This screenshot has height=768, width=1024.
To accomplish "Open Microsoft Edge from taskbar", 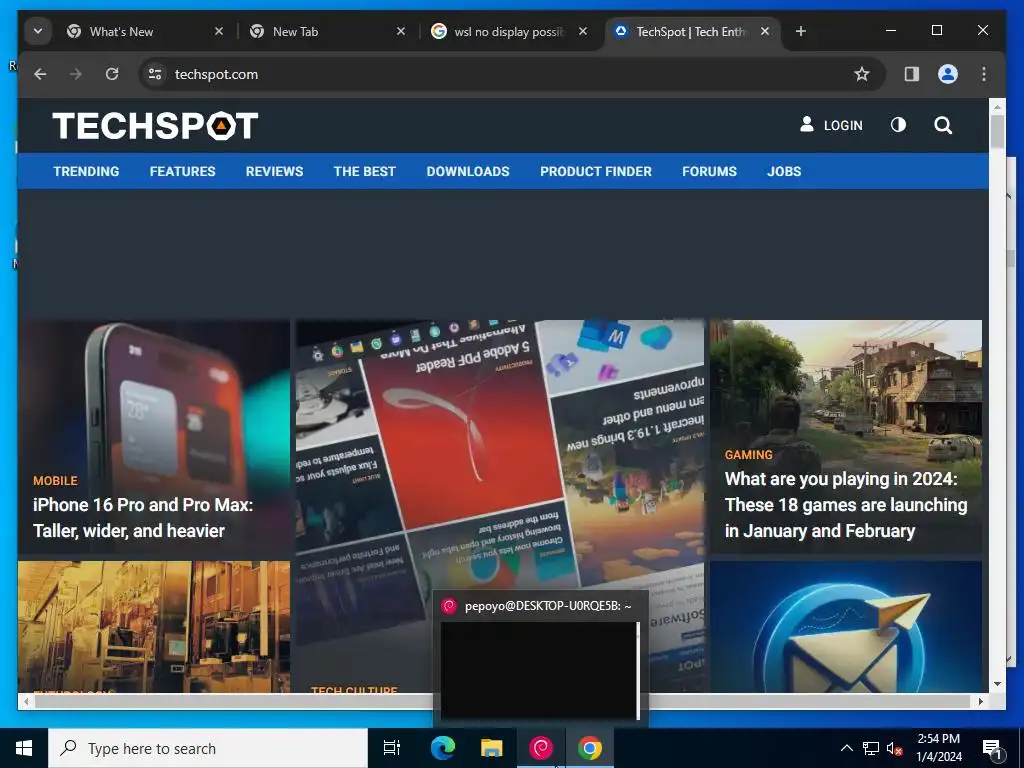I will click(x=443, y=748).
